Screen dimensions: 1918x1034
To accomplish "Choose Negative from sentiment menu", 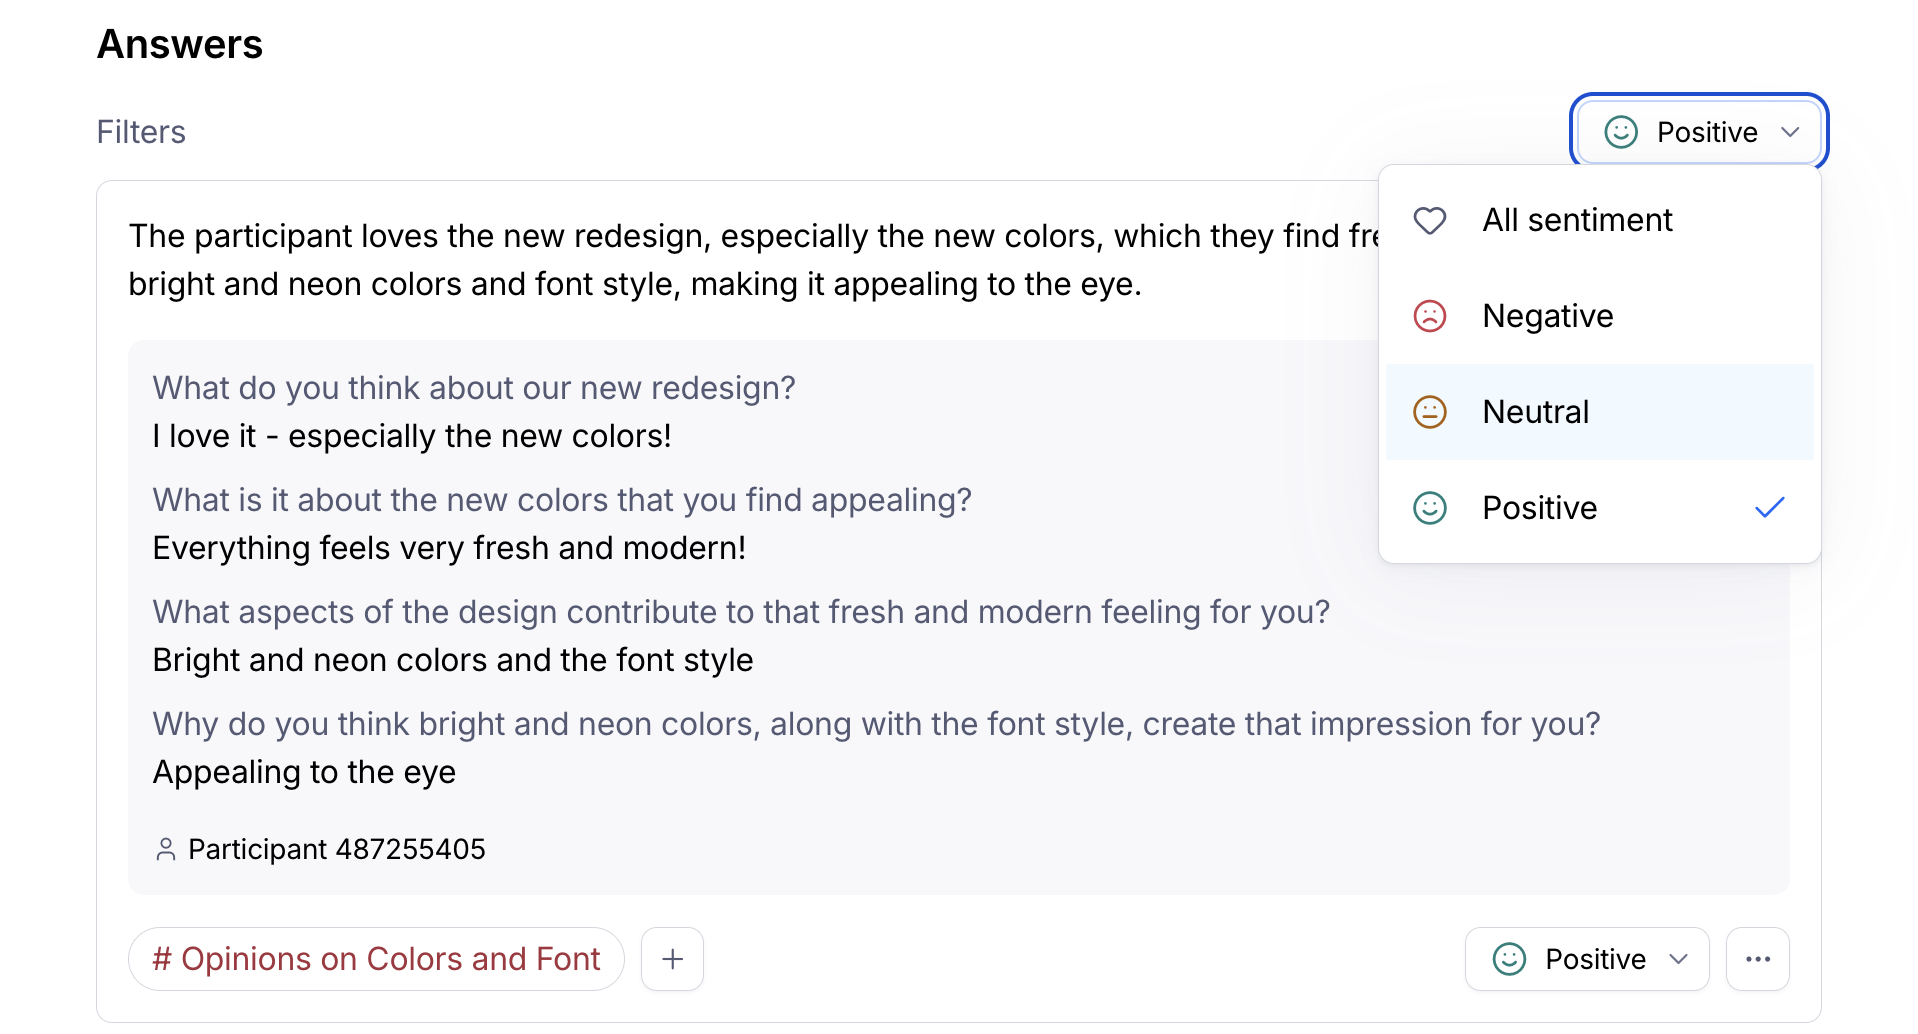I will click(1548, 316).
